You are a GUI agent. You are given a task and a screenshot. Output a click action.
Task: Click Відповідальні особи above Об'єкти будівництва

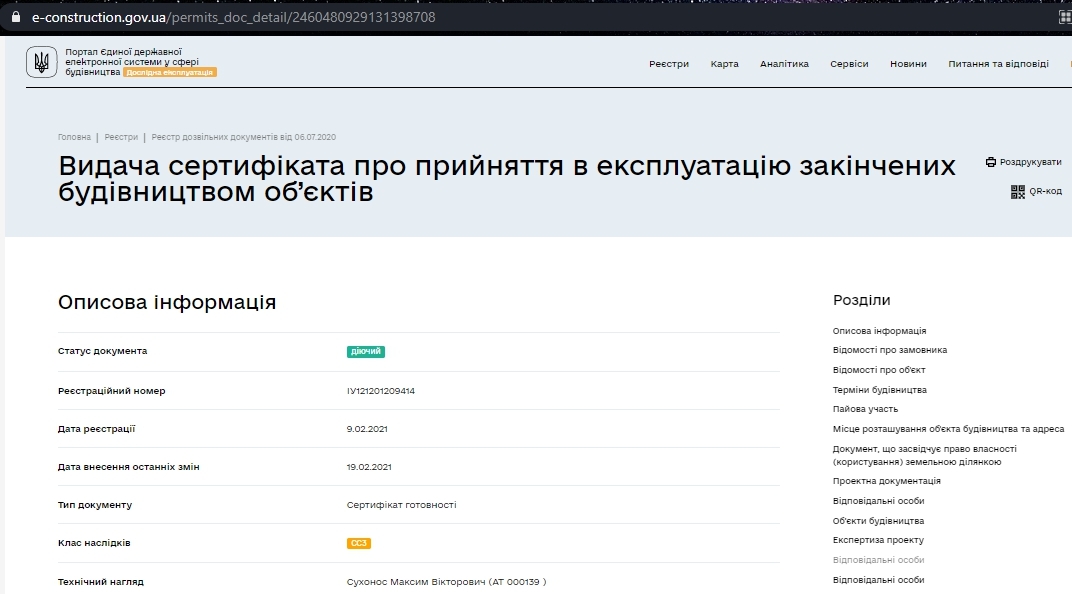click(878, 501)
